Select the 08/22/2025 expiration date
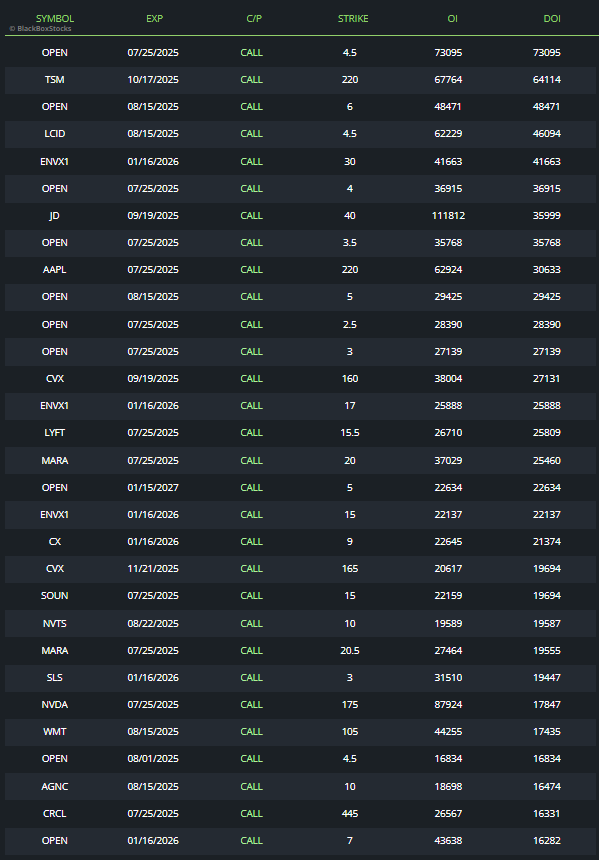 153,624
